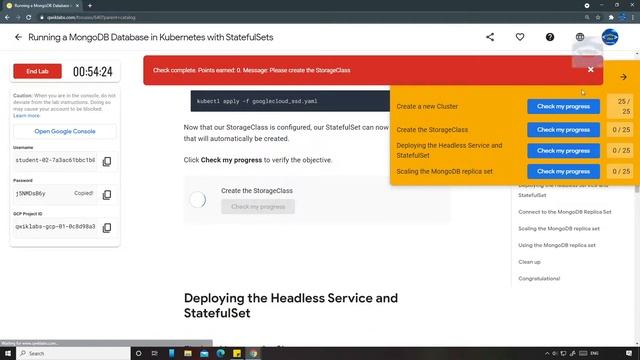Screen dimensions: 640x360
Task: Open Connect to the MongoDB Replica Set outline link
Action: click(565, 212)
